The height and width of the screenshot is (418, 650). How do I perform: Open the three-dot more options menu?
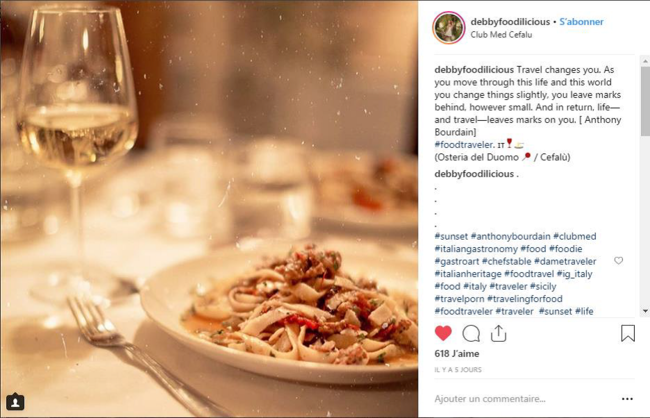tap(627, 399)
